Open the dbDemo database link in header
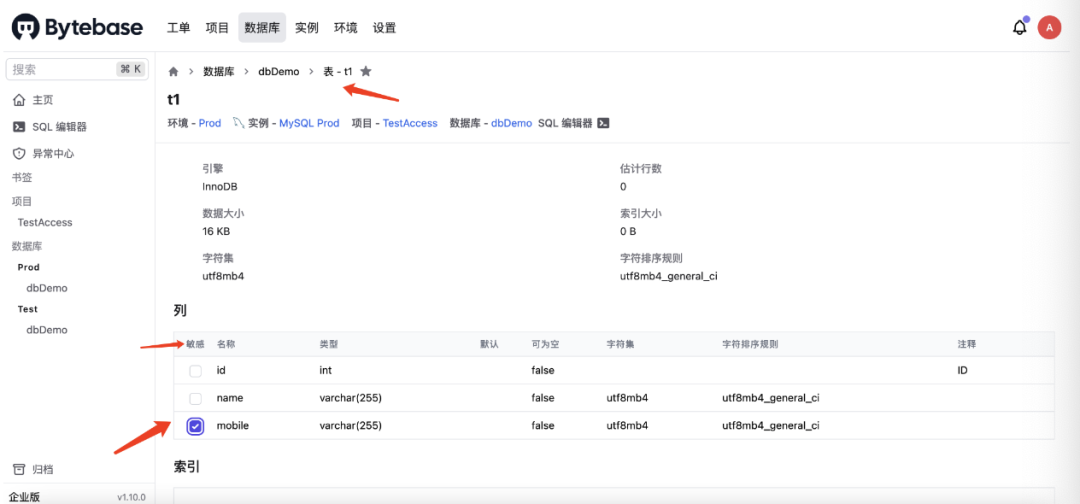1080x504 pixels. (511, 123)
